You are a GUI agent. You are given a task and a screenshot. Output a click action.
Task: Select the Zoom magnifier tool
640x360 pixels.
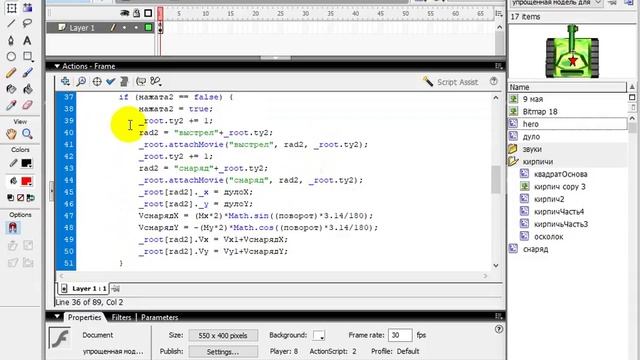click(27, 134)
